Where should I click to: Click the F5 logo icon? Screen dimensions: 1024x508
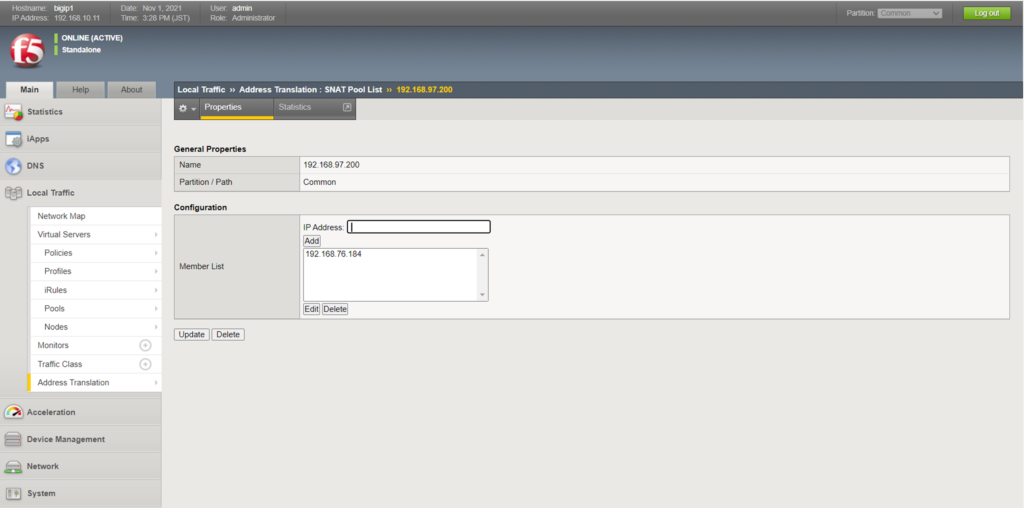click(x=27, y=50)
